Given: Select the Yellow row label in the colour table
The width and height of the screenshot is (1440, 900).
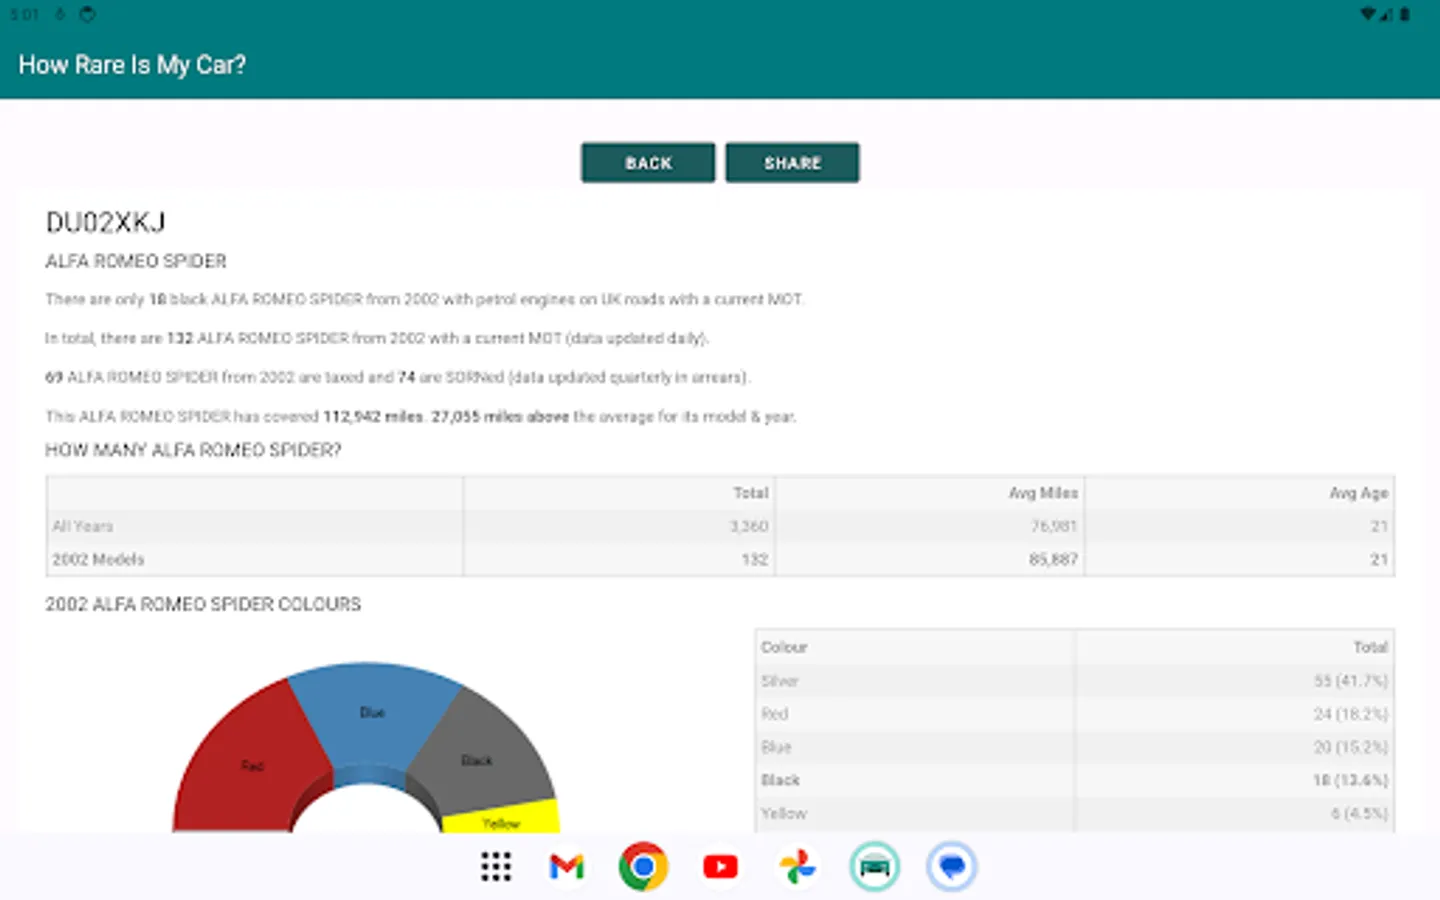Looking at the screenshot, I should [x=784, y=813].
